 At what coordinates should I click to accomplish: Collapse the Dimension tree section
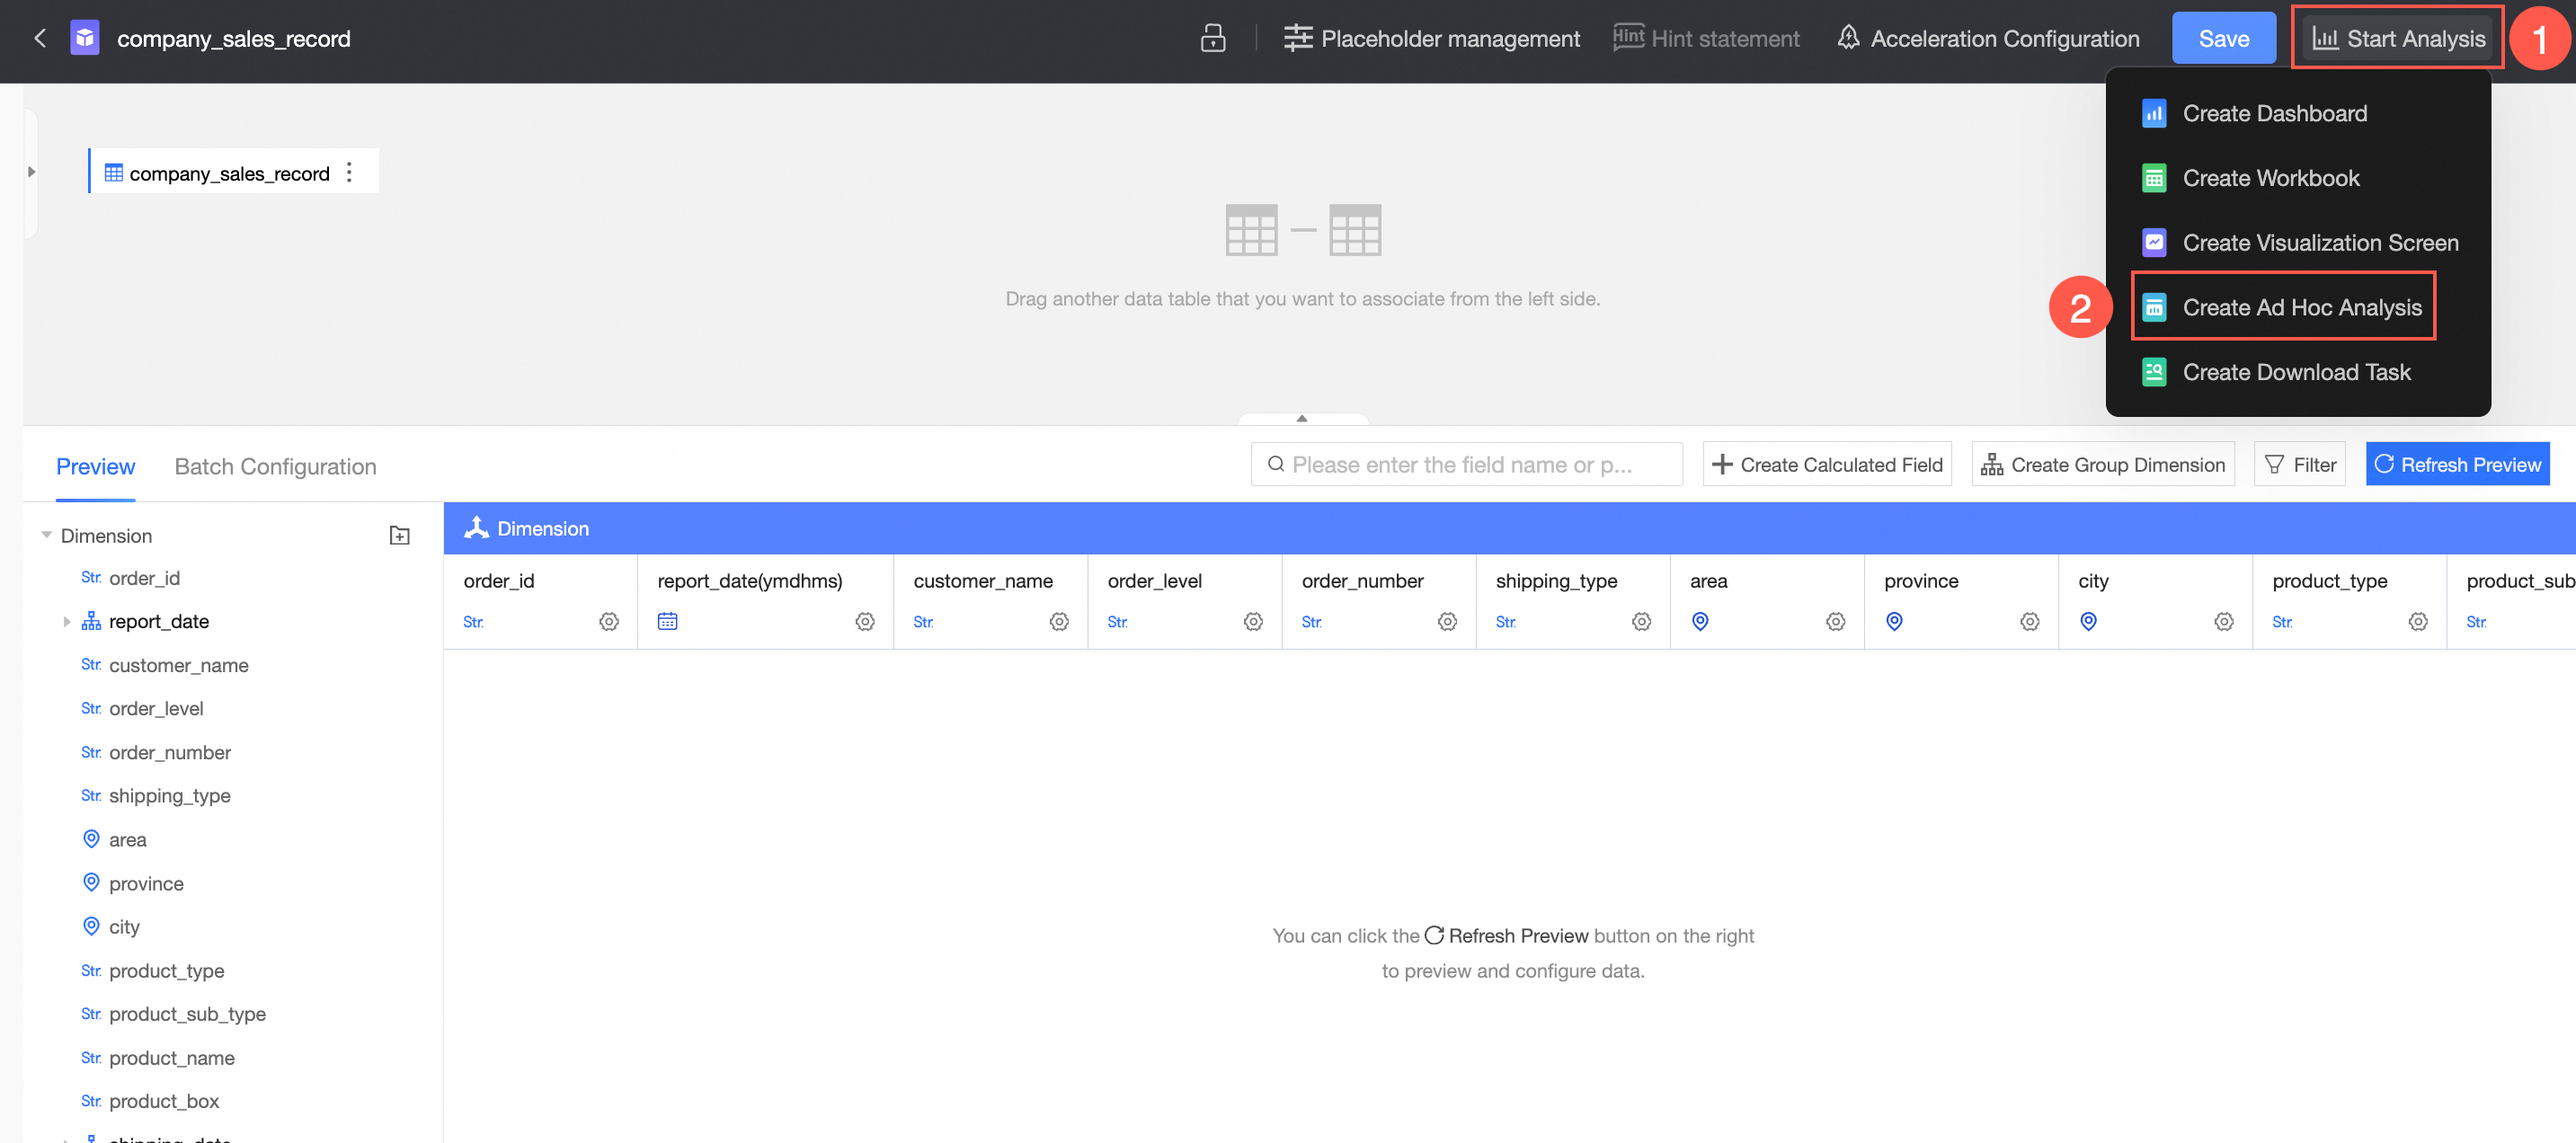point(46,535)
